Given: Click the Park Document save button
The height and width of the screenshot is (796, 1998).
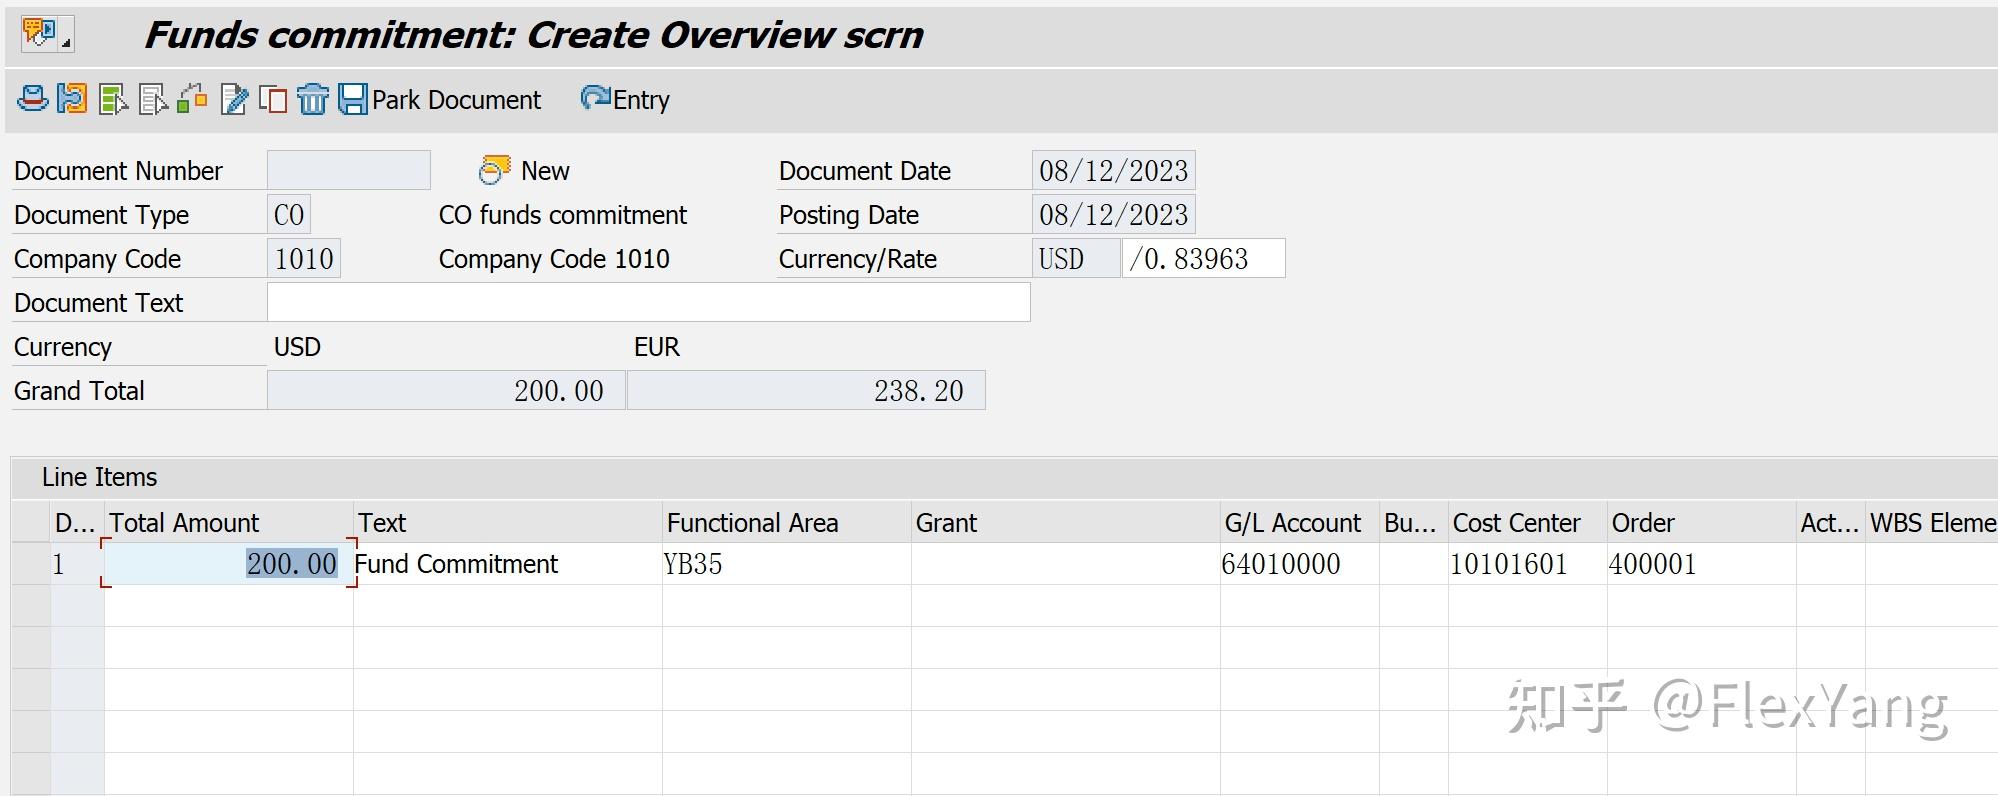Looking at the screenshot, I should point(439,99).
